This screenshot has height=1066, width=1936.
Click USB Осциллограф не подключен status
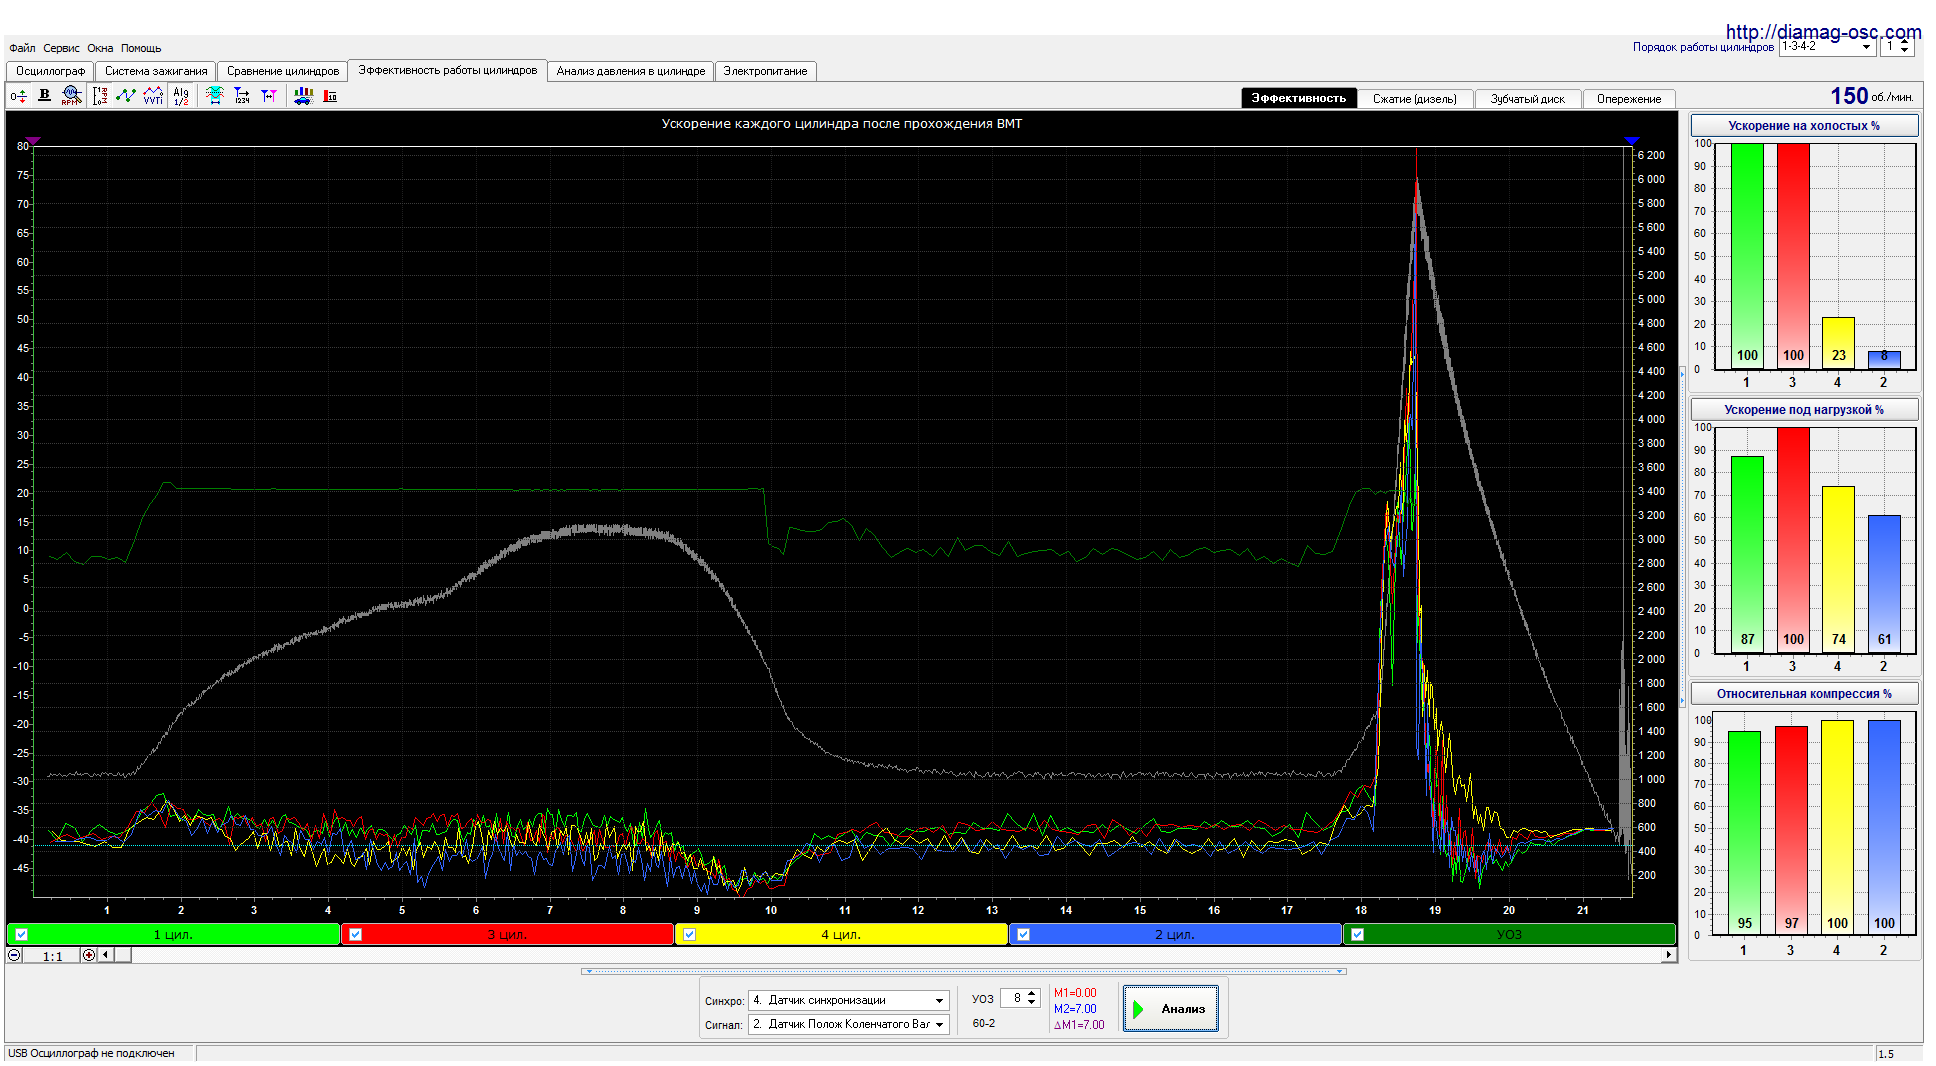(91, 1053)
